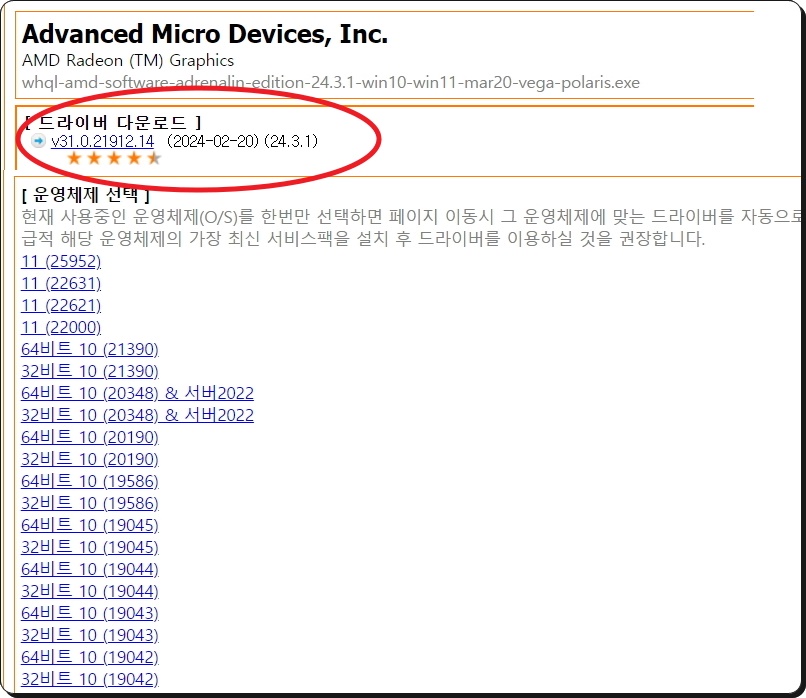Screen dimensions: 806x698
Task: Open 64비트 10 (20348) & 서버2022 link
Action: pos(137,394)
